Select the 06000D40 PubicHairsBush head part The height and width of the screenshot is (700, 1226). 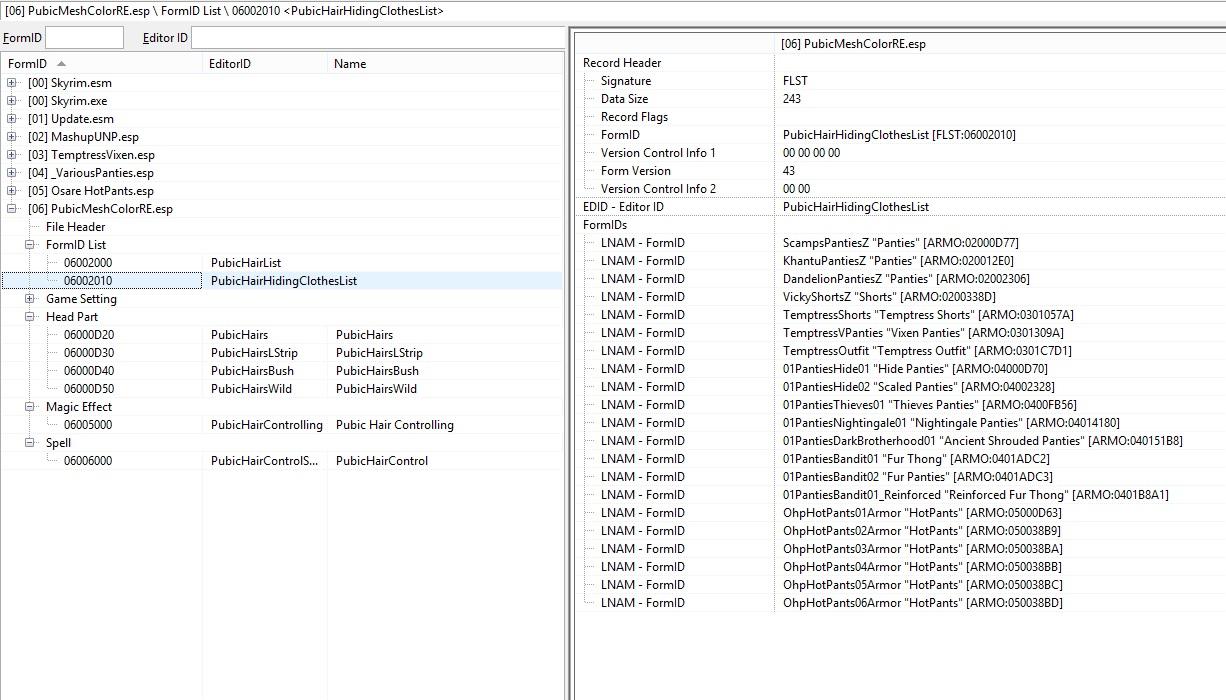[282, 371]
